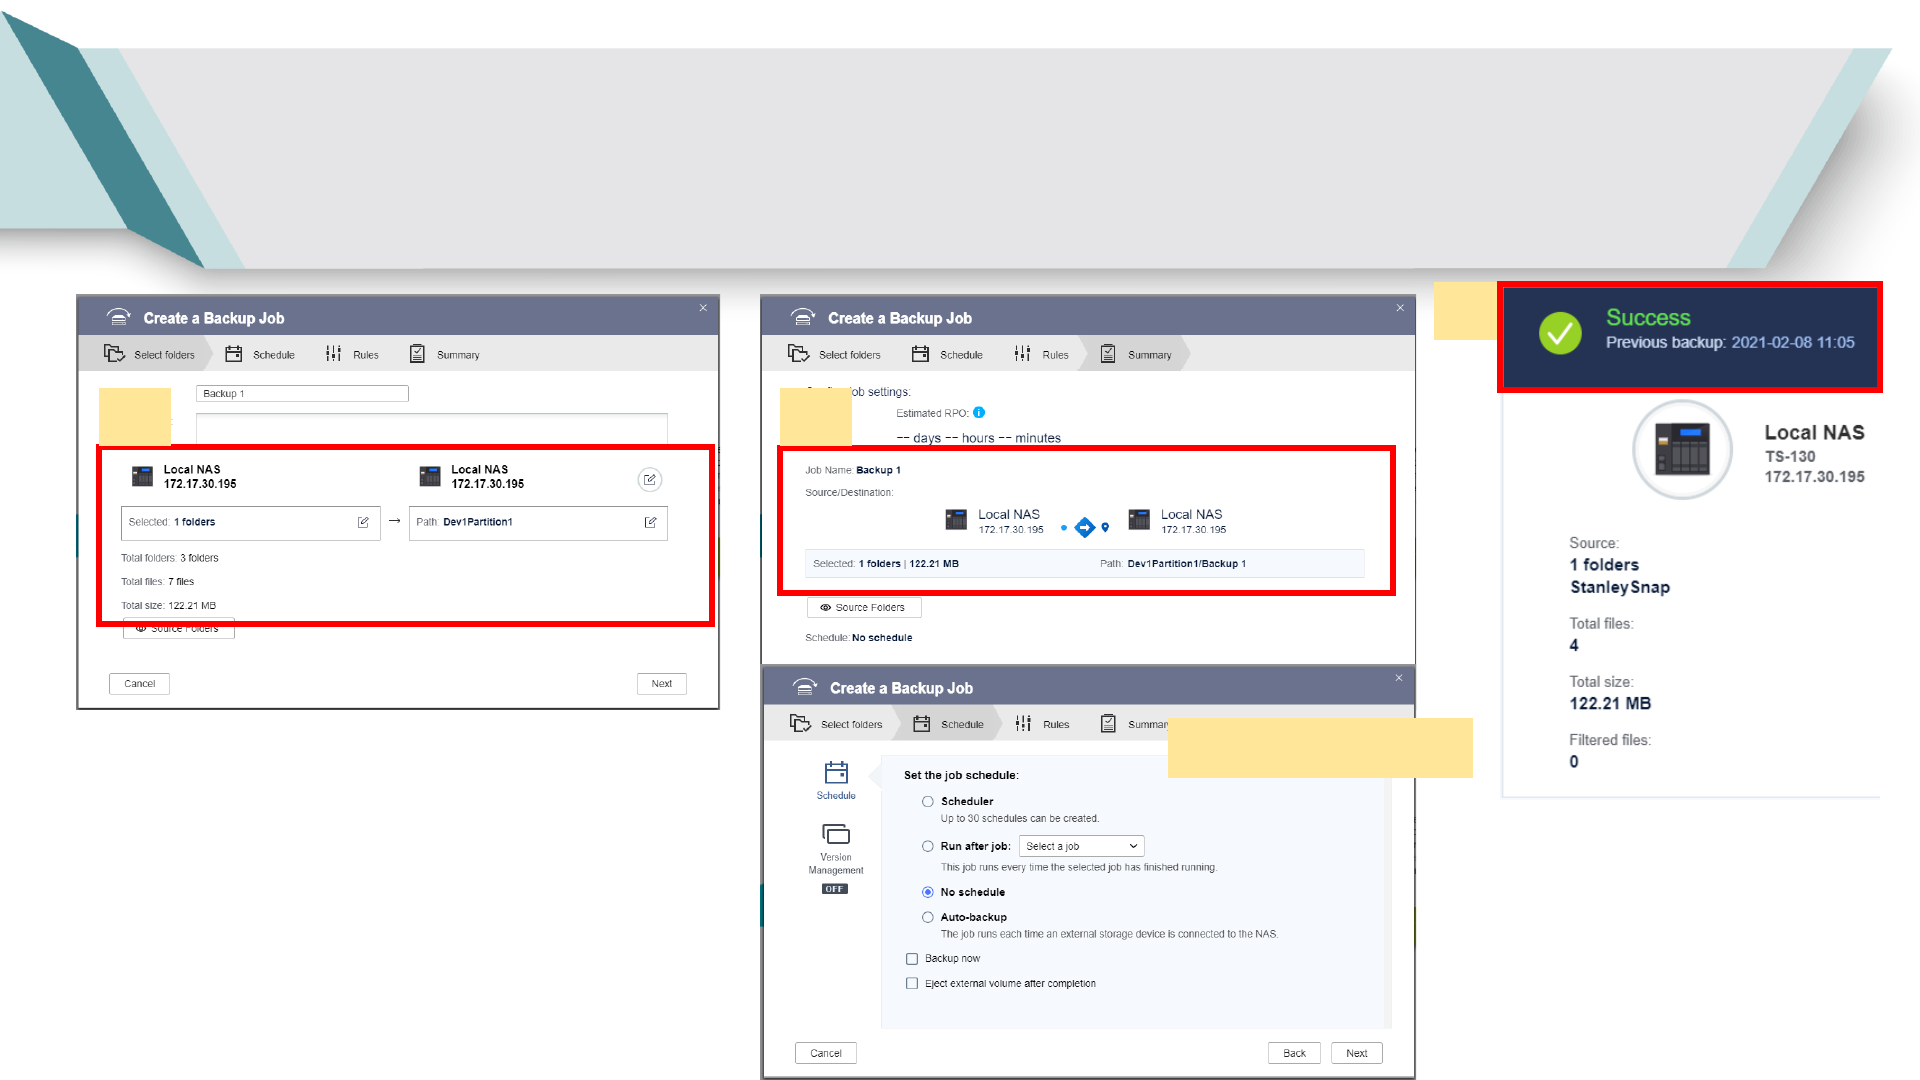Click the edit icon next to destination Local NAS
Screen dimensions: 1920x1080
click(650, 480)
